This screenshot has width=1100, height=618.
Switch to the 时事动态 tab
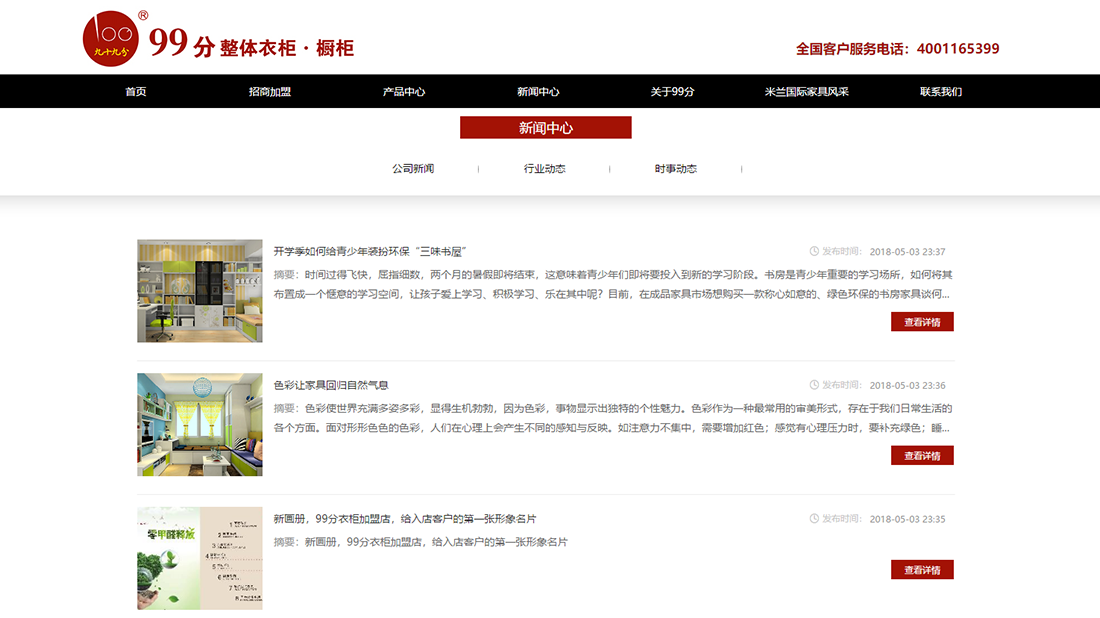coord(675,168)
